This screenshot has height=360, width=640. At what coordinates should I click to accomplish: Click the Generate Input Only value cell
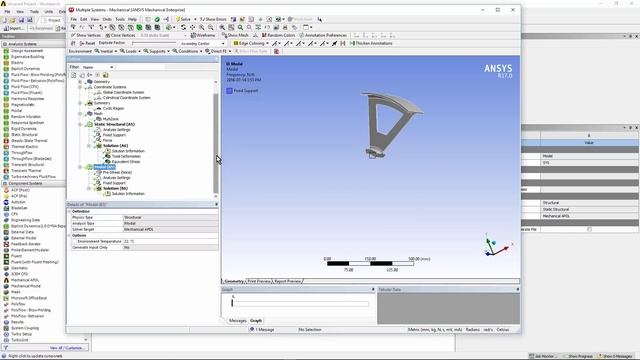pos(170,247)
